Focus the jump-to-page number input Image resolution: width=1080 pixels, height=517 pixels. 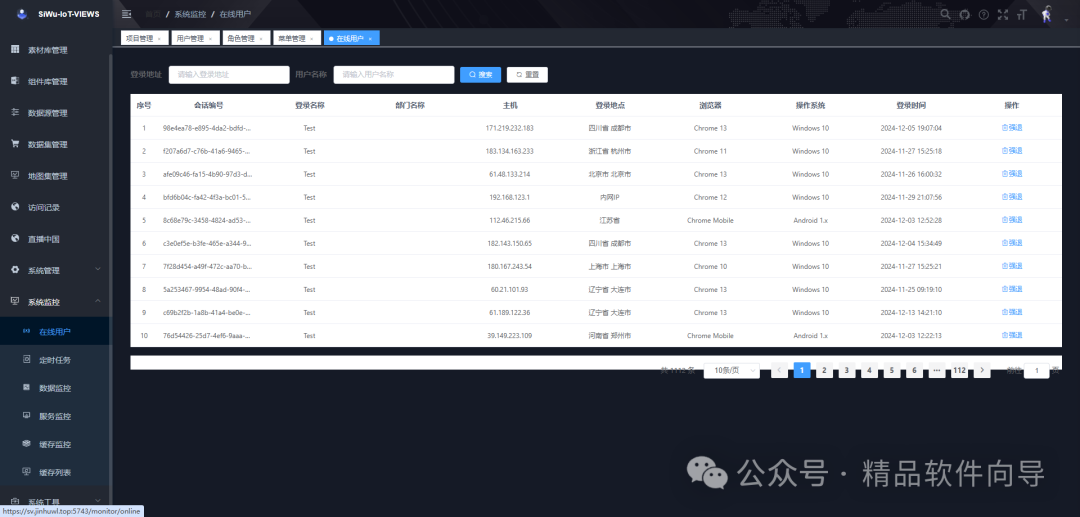click(x=1037, y=370)
